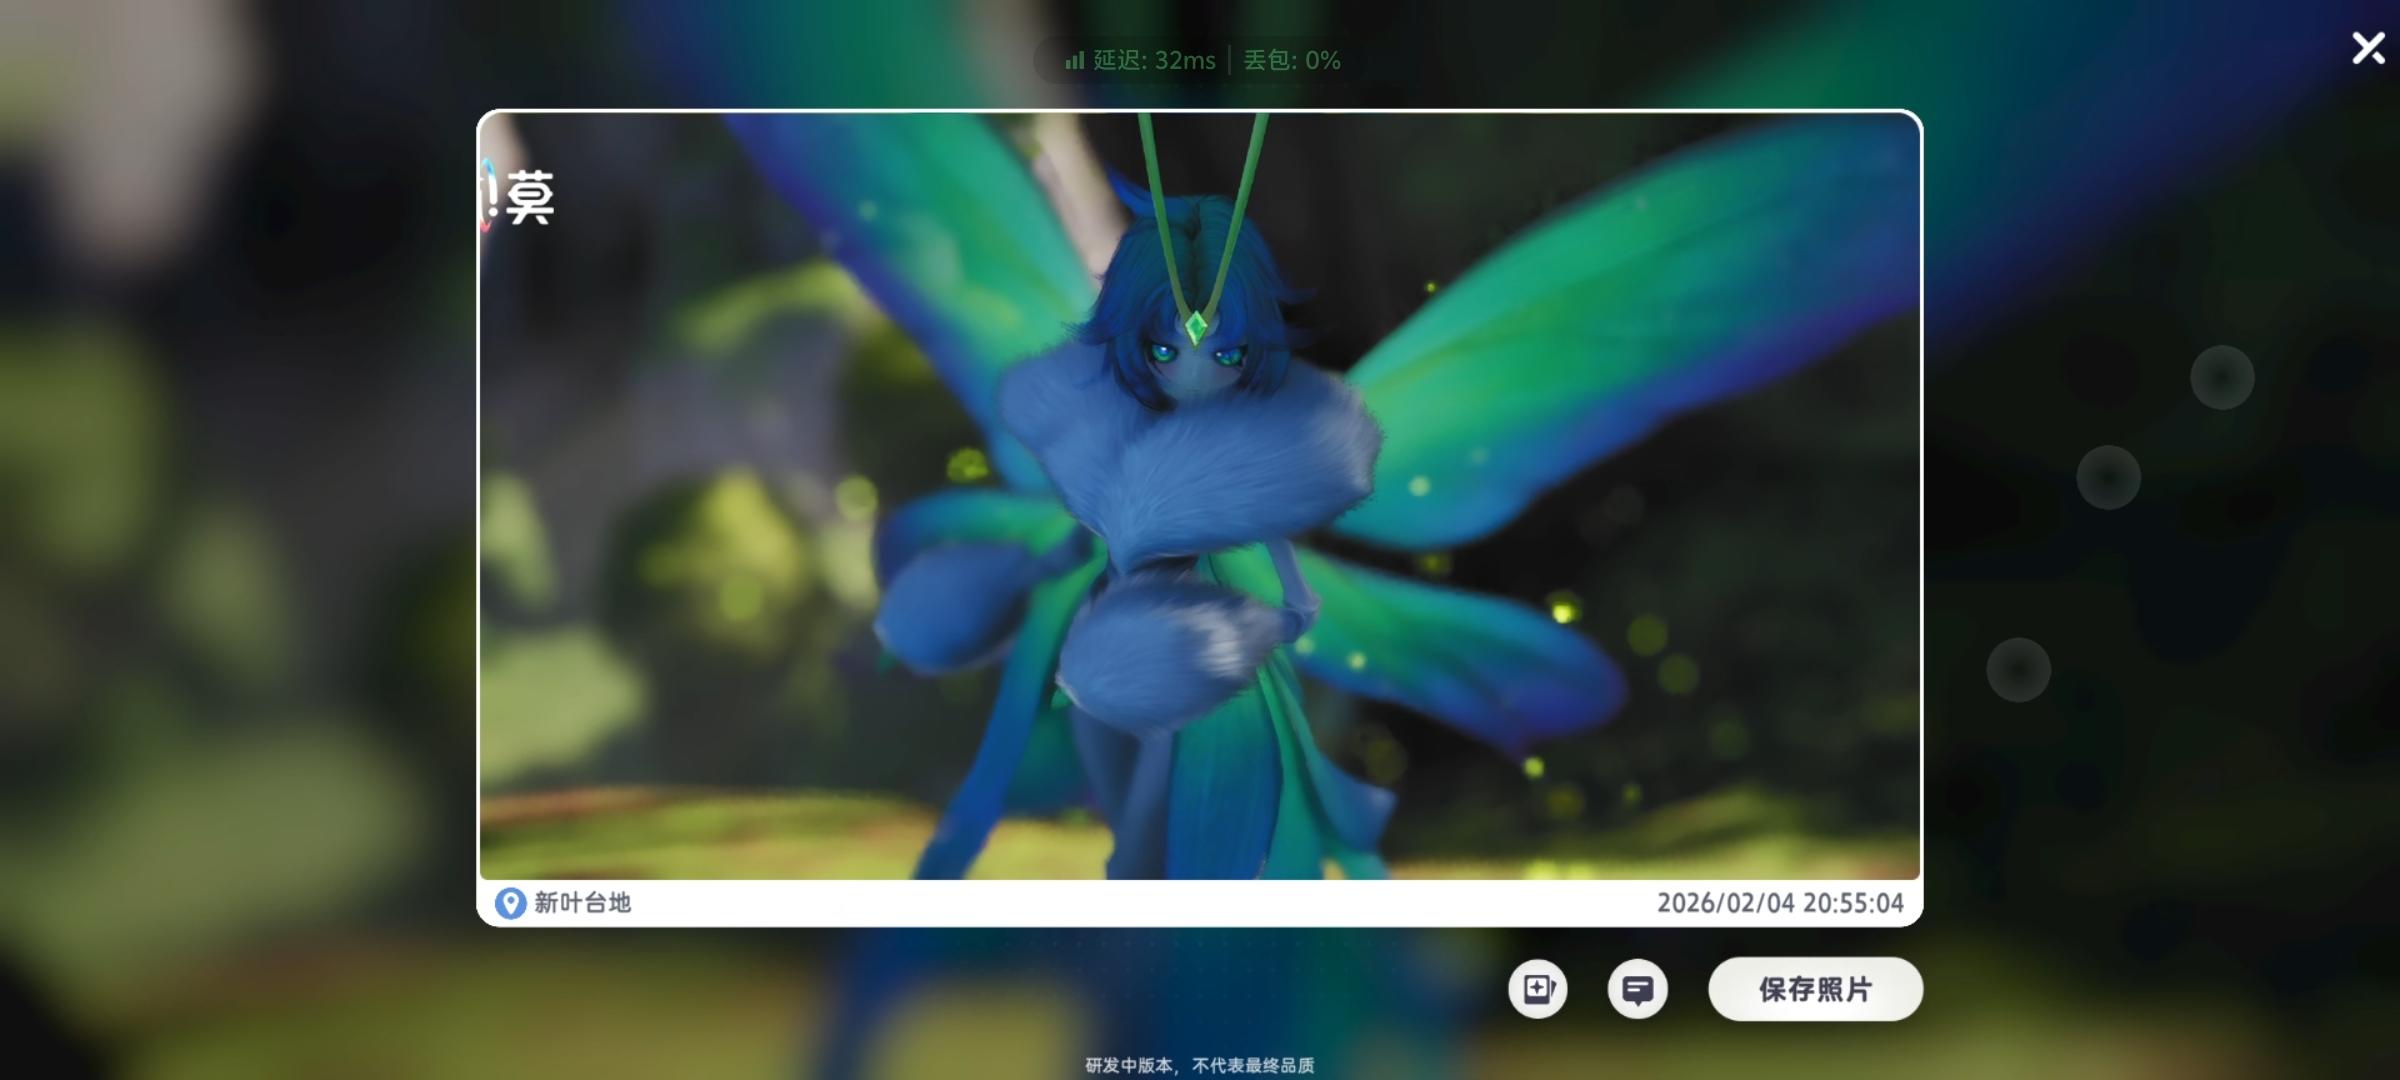Open the comment speech bubble icon
The image size is (2400, 1080).
[1637, 989]
